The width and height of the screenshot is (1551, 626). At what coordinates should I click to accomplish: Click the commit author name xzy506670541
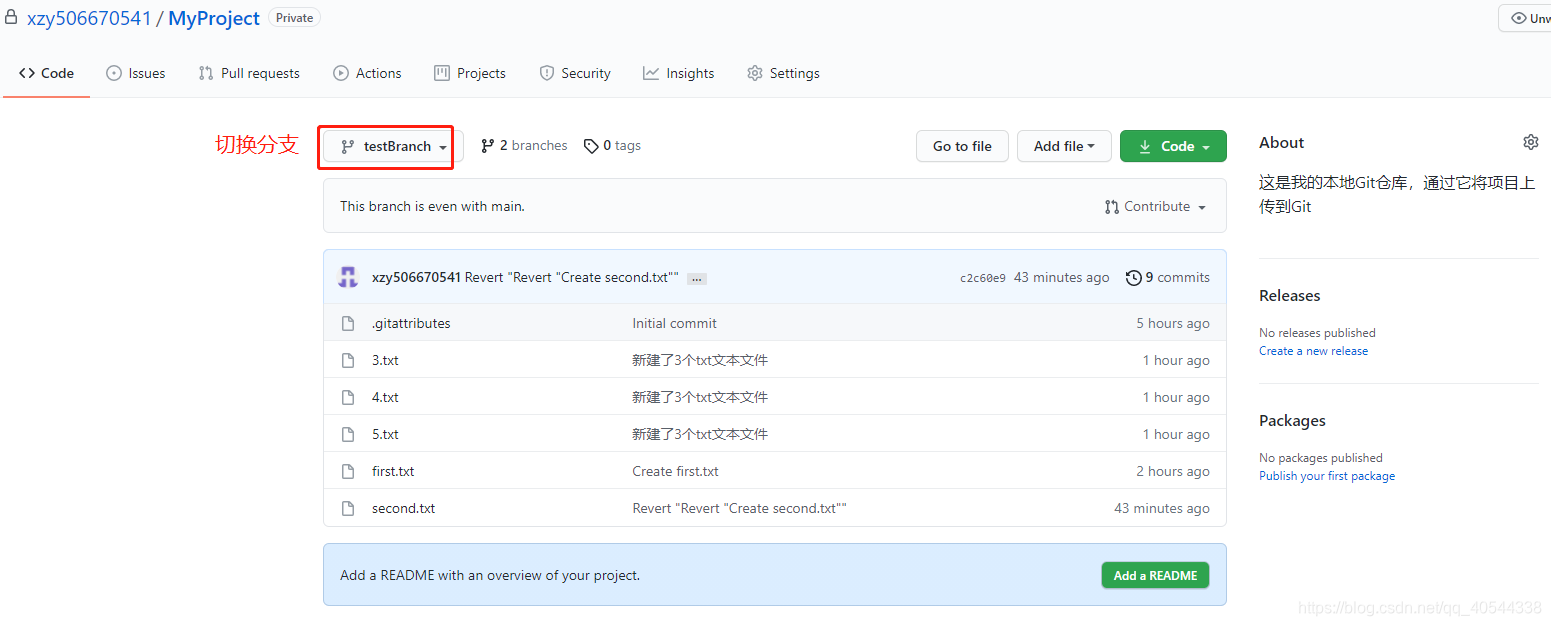tap(416, 277)
